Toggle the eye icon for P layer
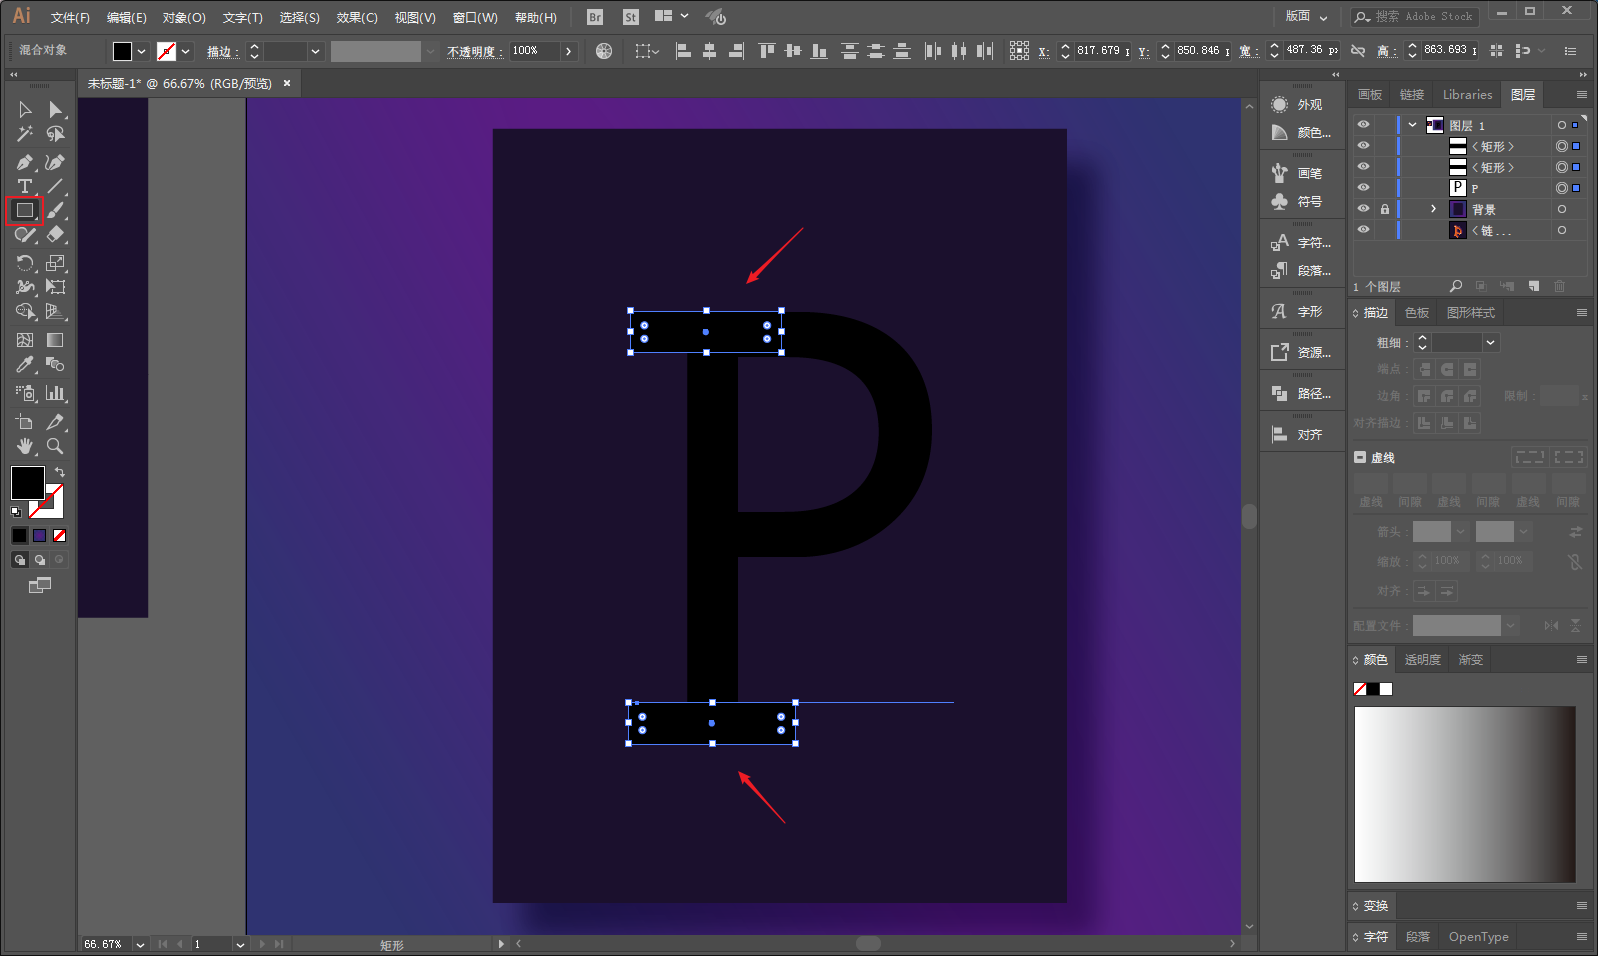Image resolution: width=1598 pixels, height=956 pixels. tap(1363, 188)
